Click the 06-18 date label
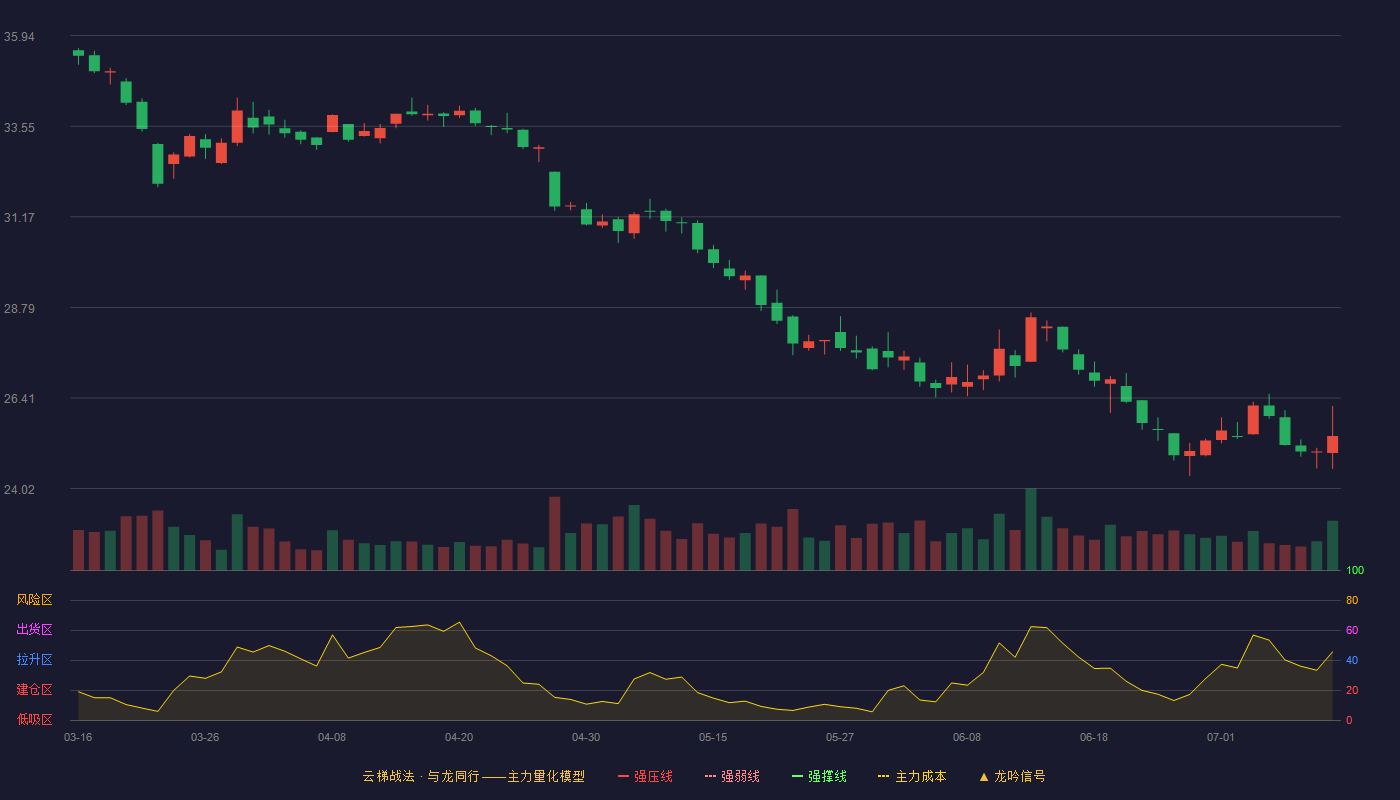The height and width of the screenshot is (800, 1400). (x=1094, y=737)
